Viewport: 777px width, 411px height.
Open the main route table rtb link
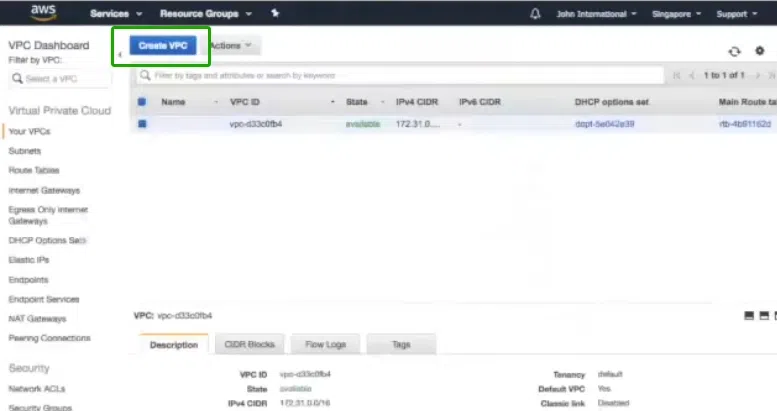[745, 124]
